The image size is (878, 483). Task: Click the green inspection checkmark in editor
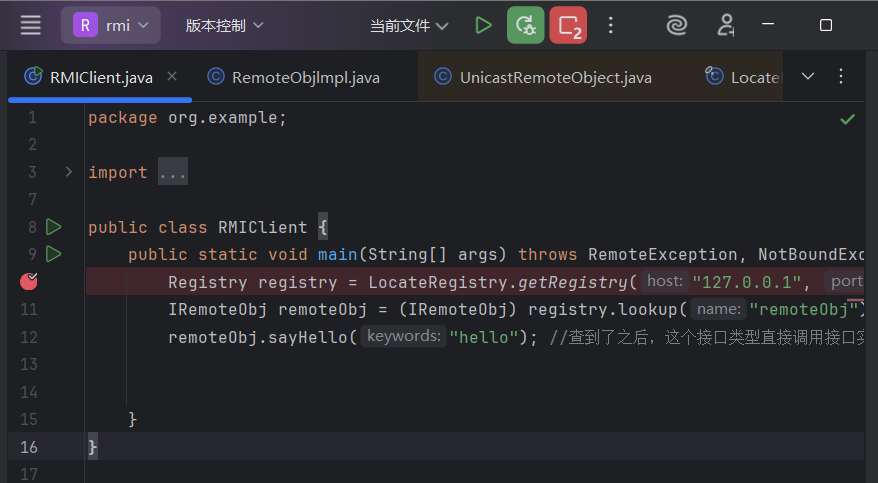847,119
